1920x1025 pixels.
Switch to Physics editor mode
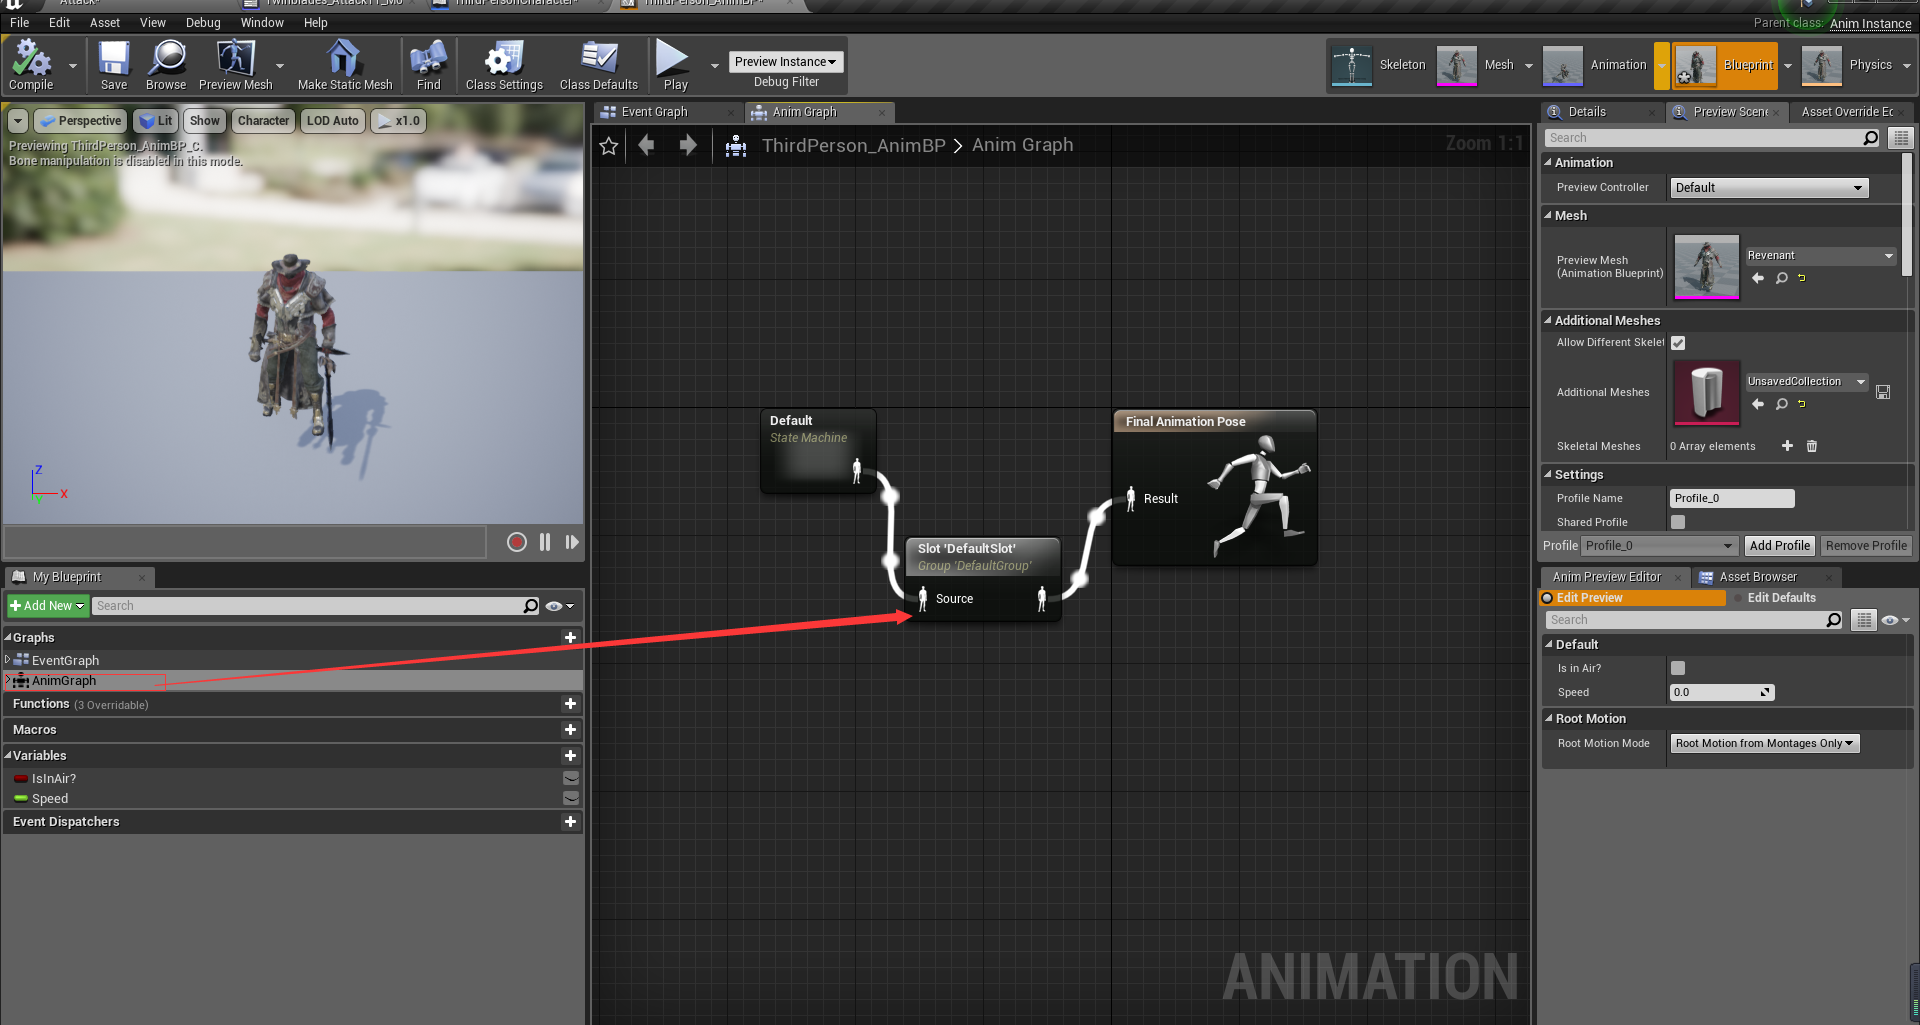pos(1848,65)
